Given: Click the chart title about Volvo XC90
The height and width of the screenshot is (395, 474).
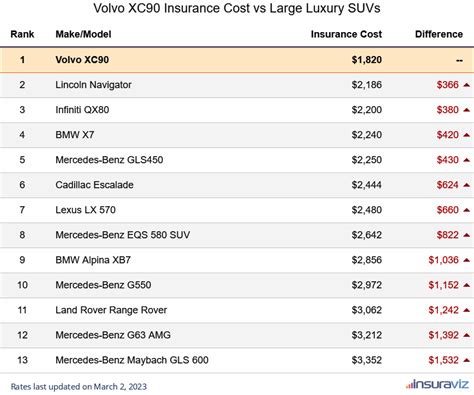Looking at the screenshot, I should (237, 8).
